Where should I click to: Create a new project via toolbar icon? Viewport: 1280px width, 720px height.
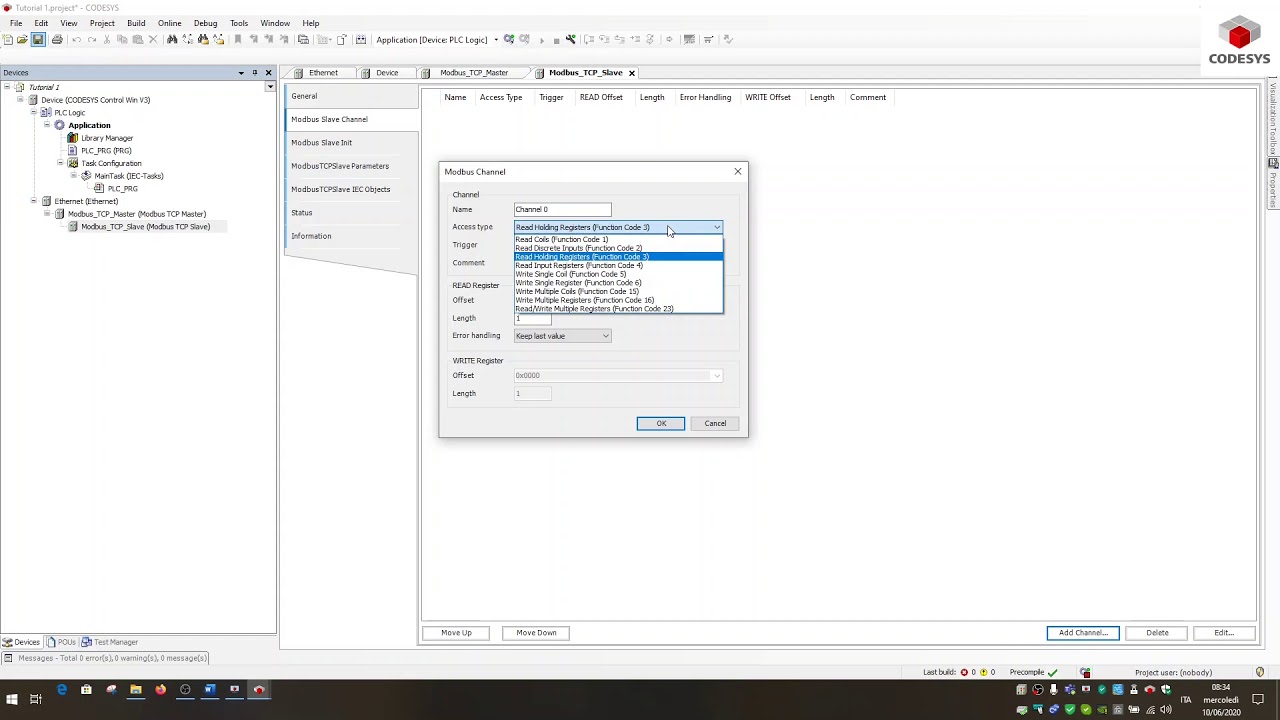8,40
